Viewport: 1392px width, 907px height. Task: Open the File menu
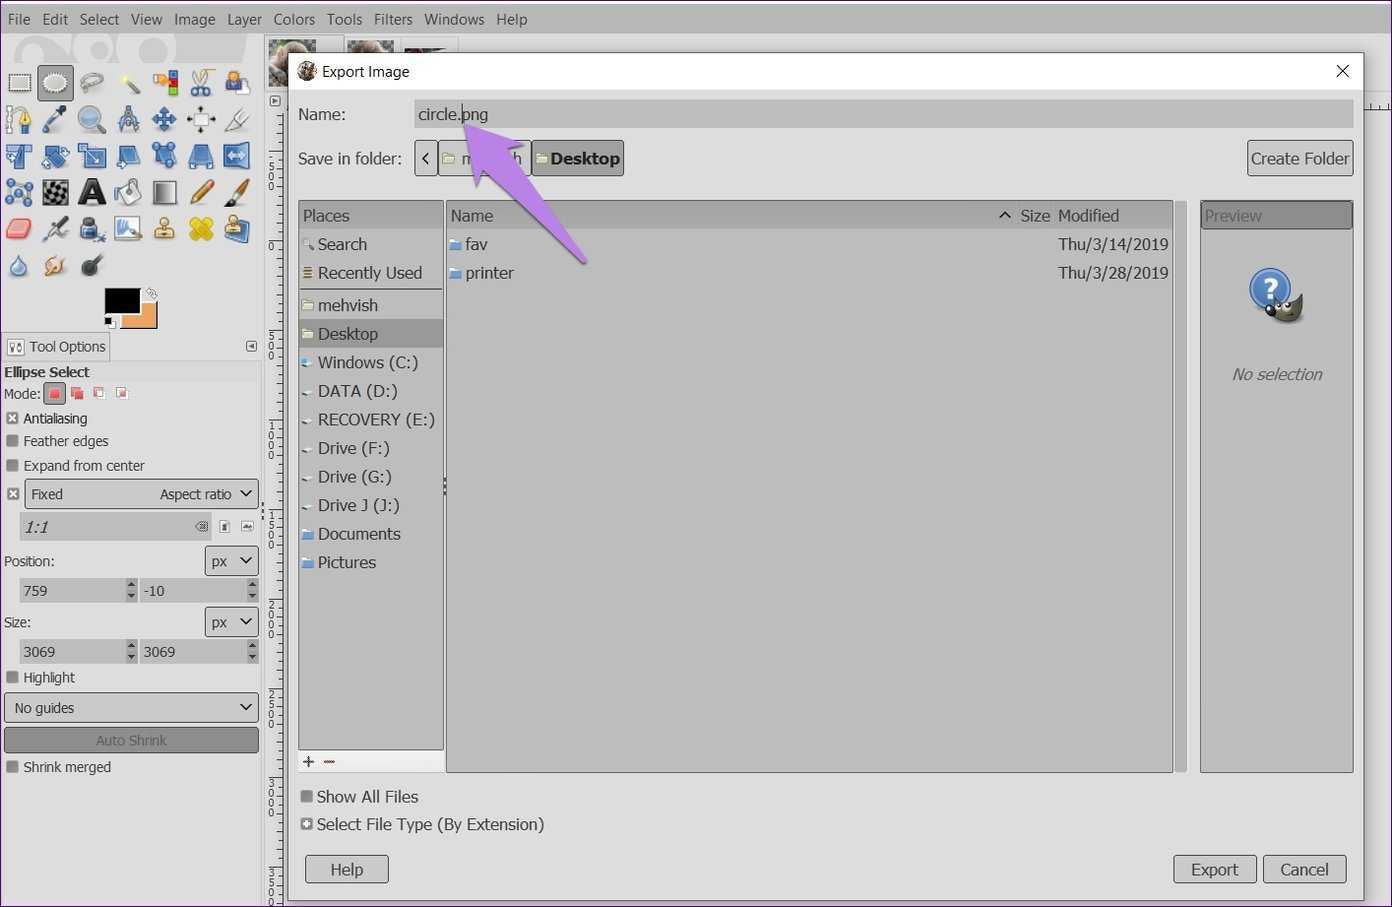coord(19,19)
